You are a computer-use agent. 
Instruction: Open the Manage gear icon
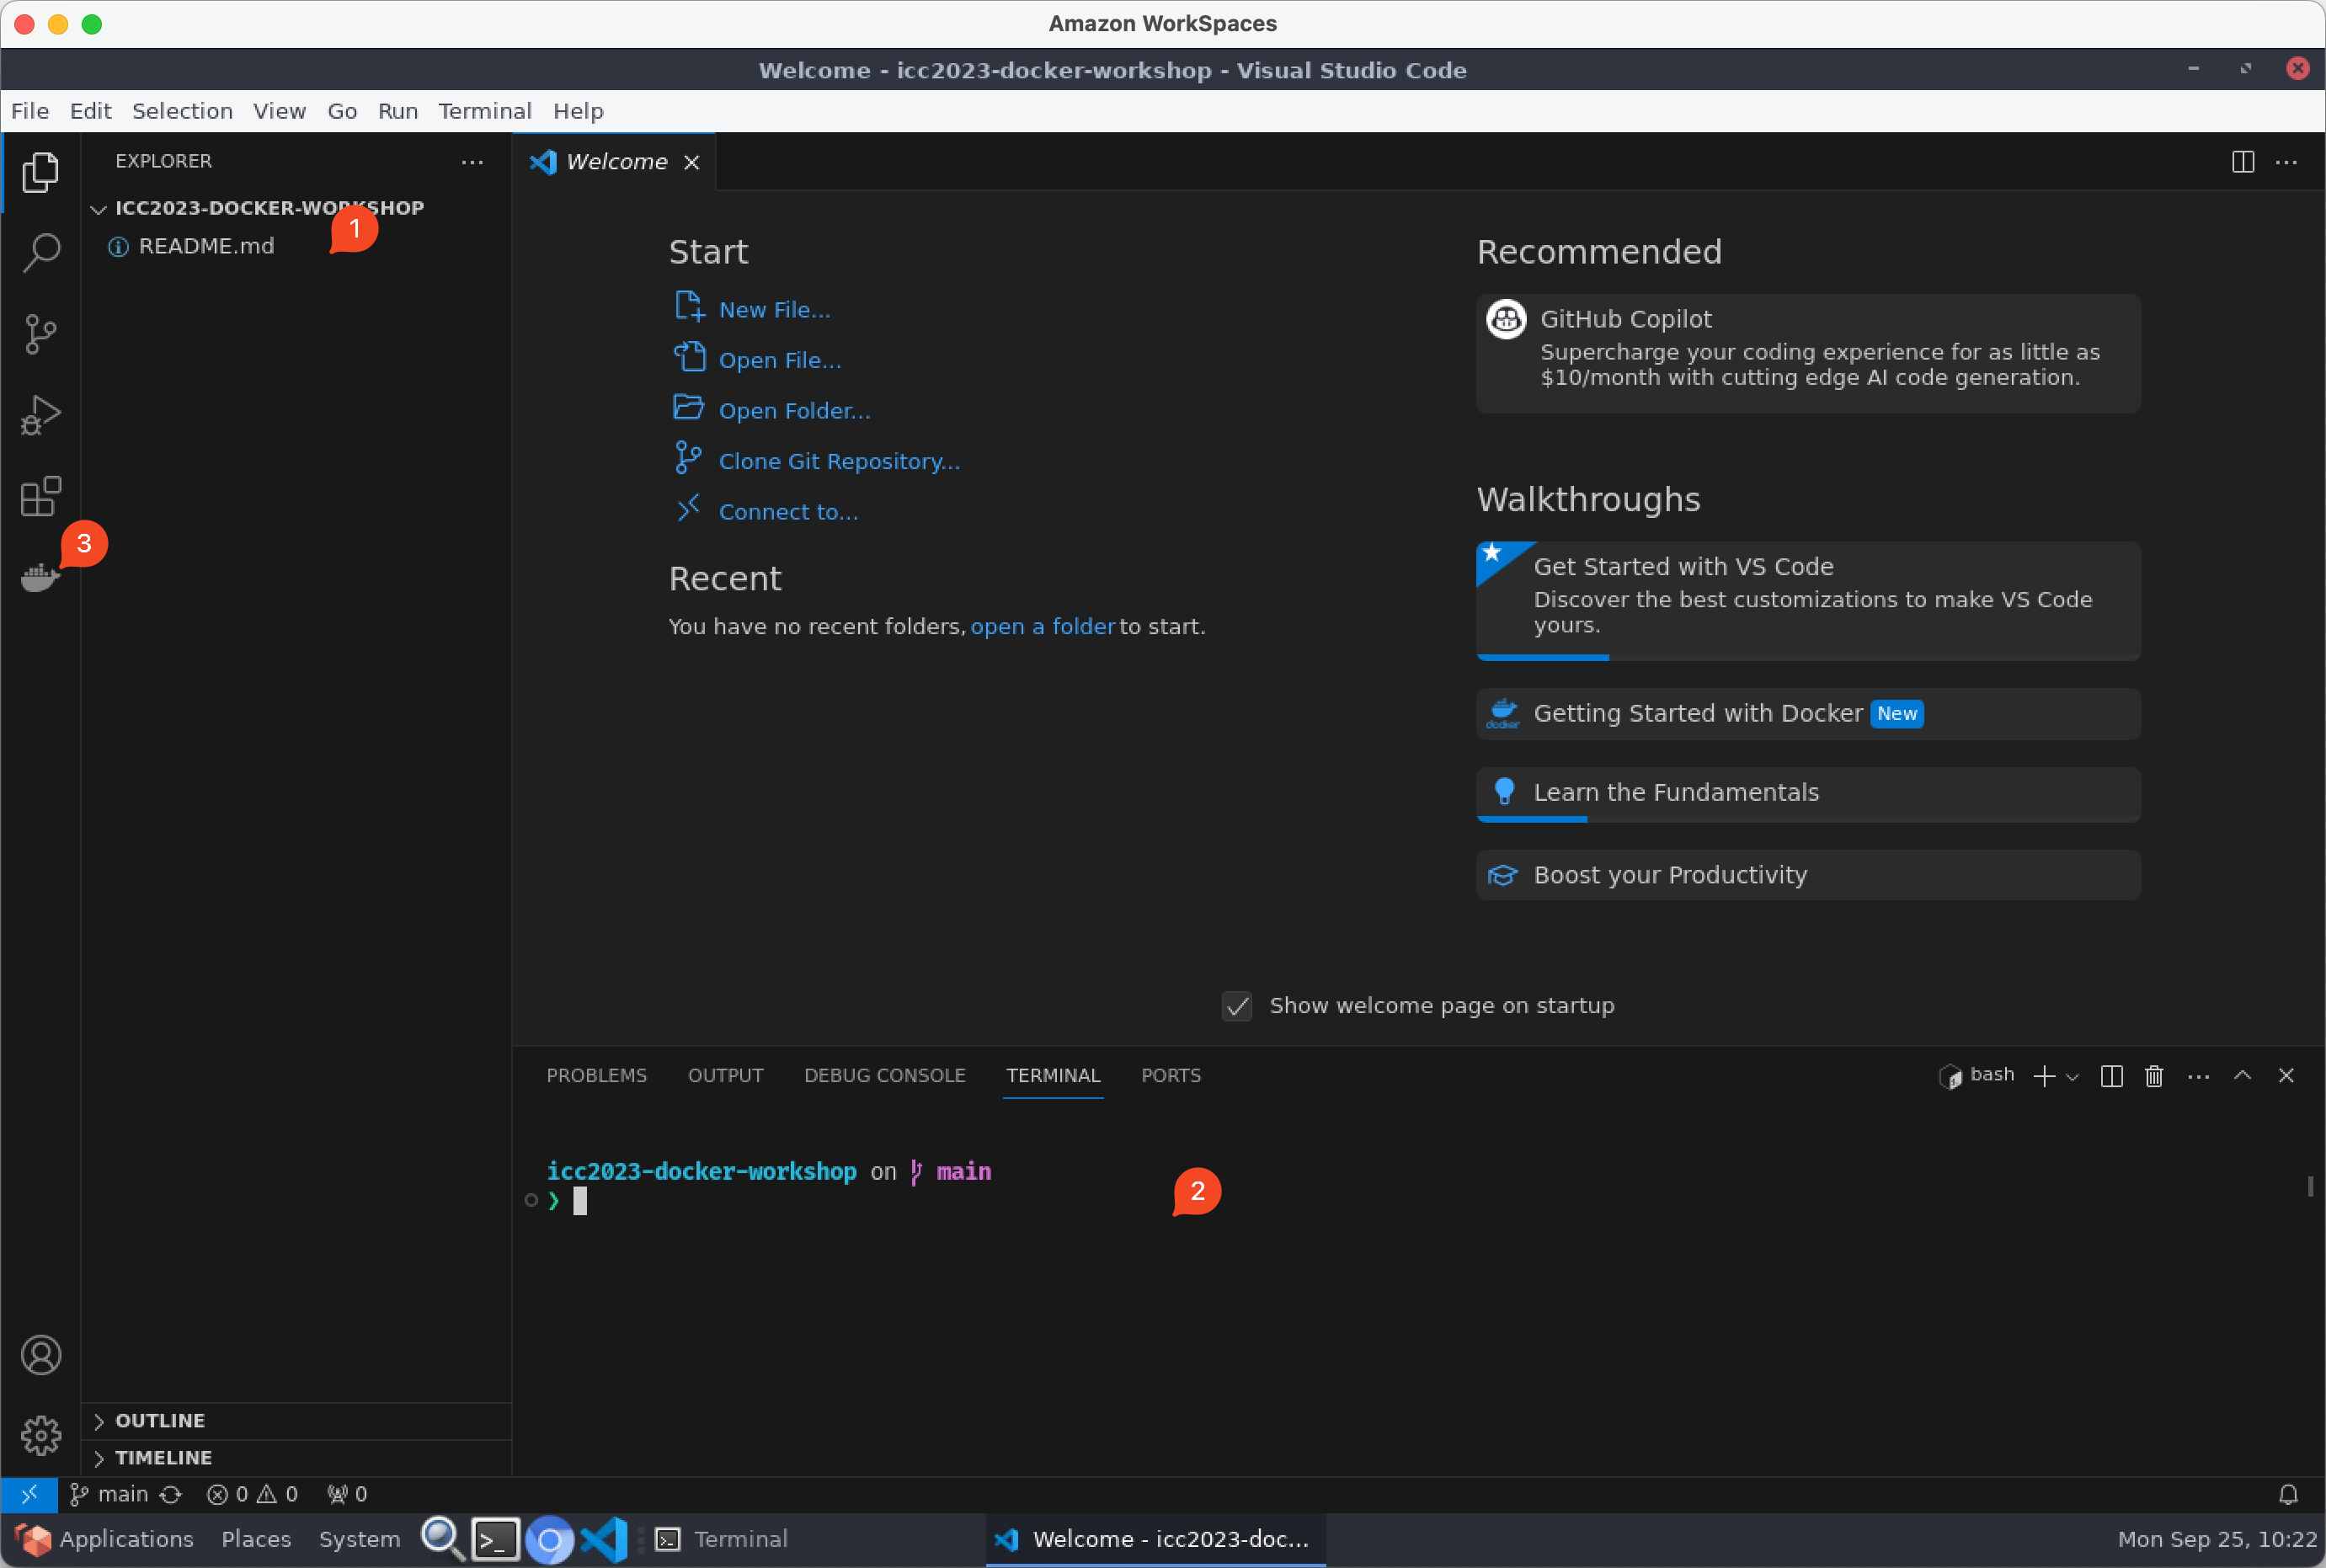pos(40,1436)
